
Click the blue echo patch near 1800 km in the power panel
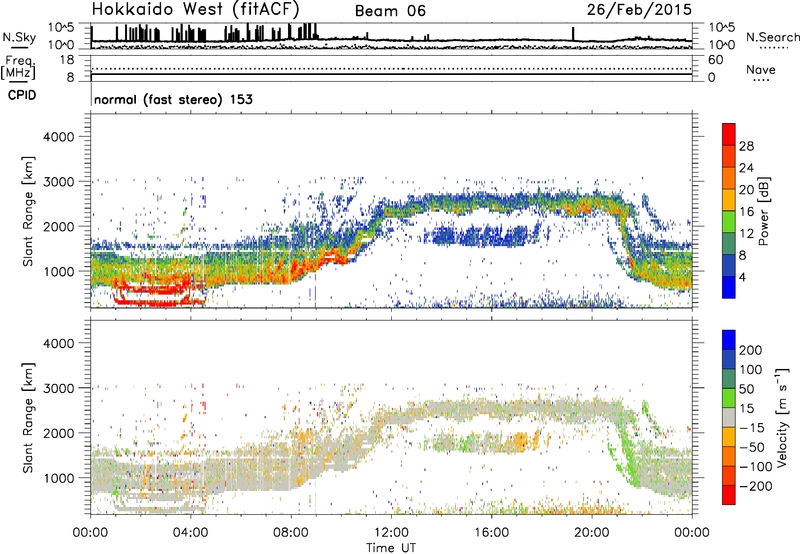480,236
